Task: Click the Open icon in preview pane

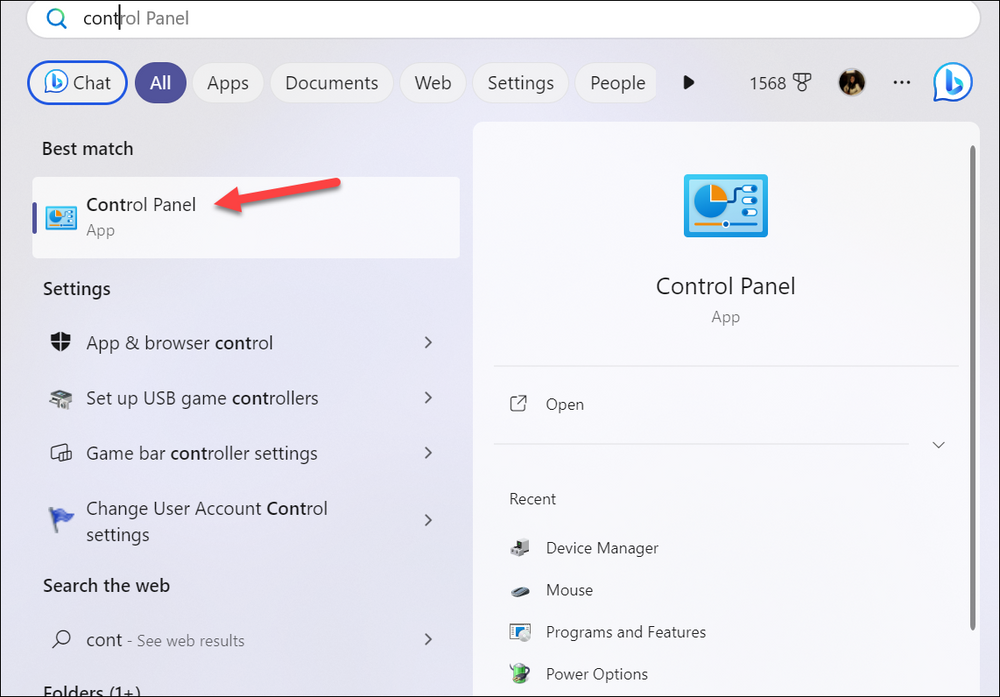Action: point(518,404)
